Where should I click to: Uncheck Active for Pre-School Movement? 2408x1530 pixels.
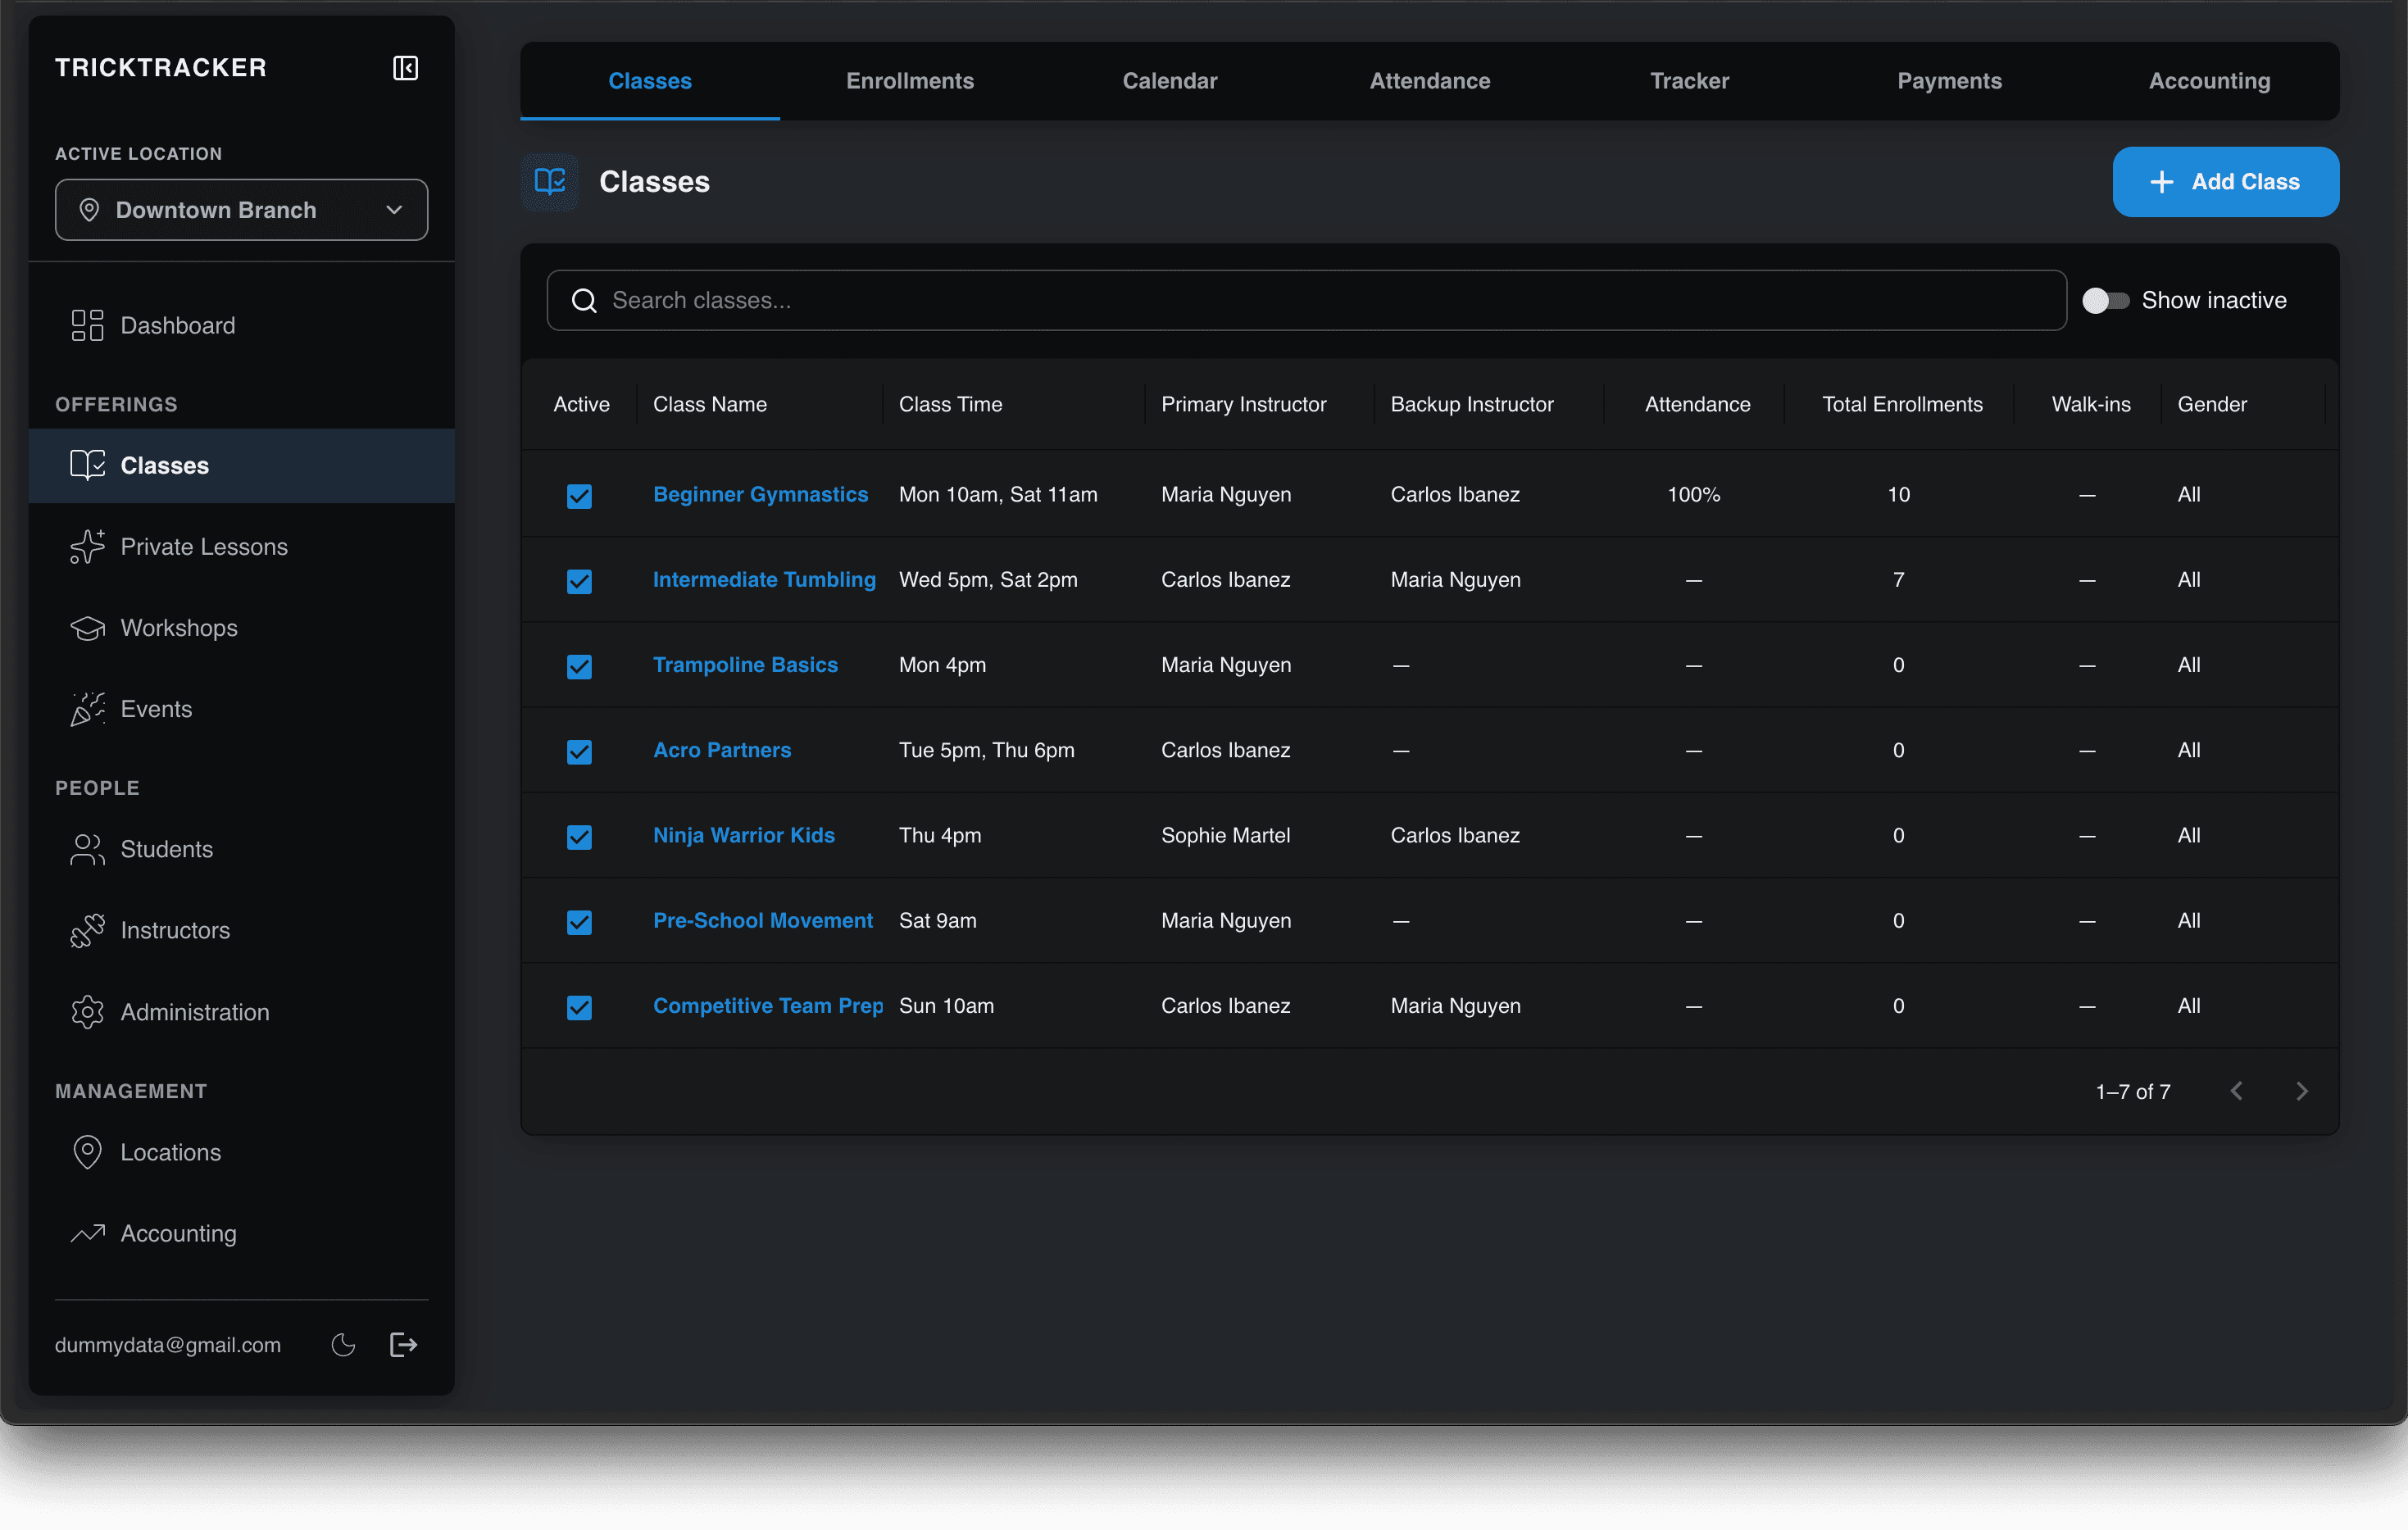[579, 921]
